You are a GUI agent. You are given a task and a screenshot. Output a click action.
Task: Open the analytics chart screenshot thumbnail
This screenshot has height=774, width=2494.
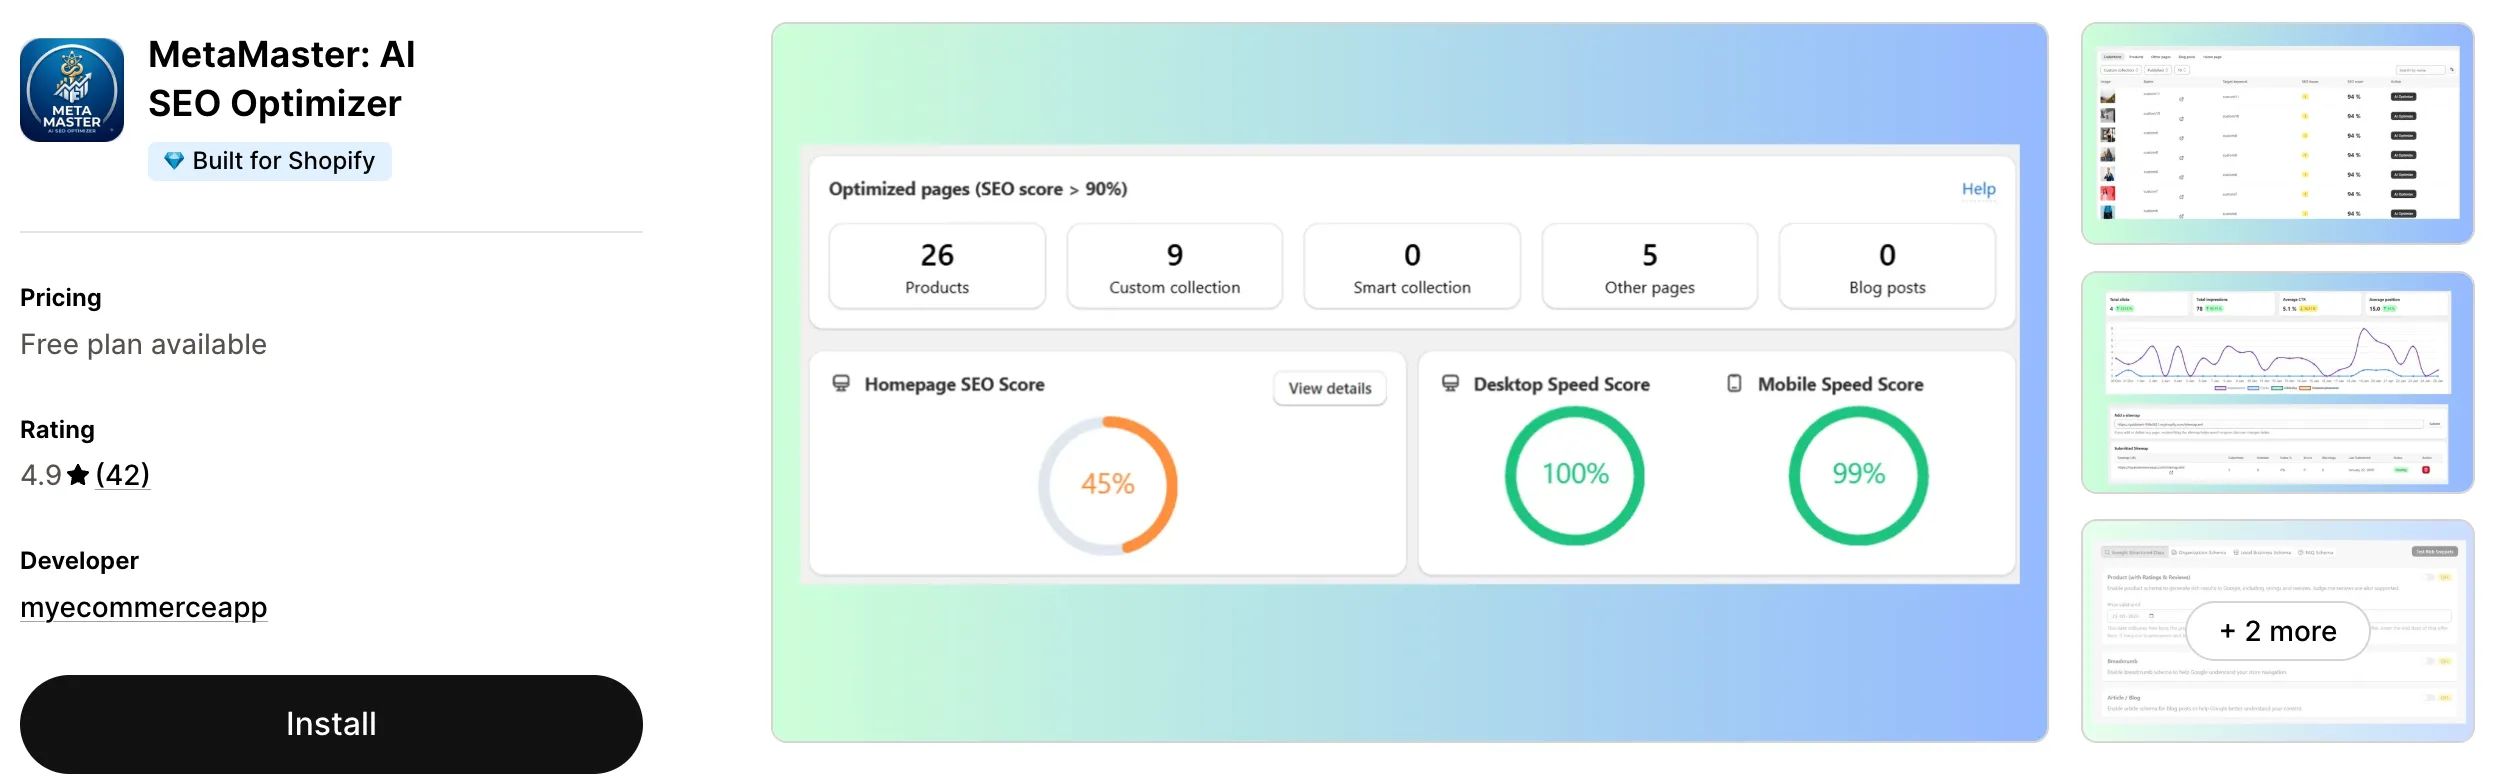(x=2278, y=382)
